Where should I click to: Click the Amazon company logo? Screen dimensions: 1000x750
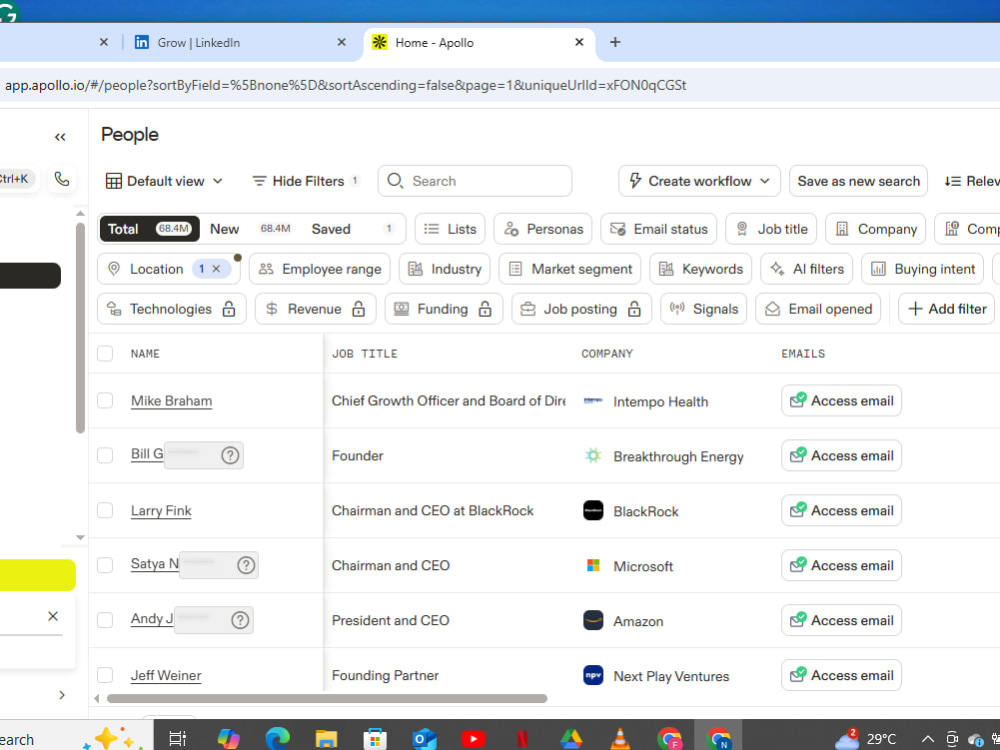(593, 621)
